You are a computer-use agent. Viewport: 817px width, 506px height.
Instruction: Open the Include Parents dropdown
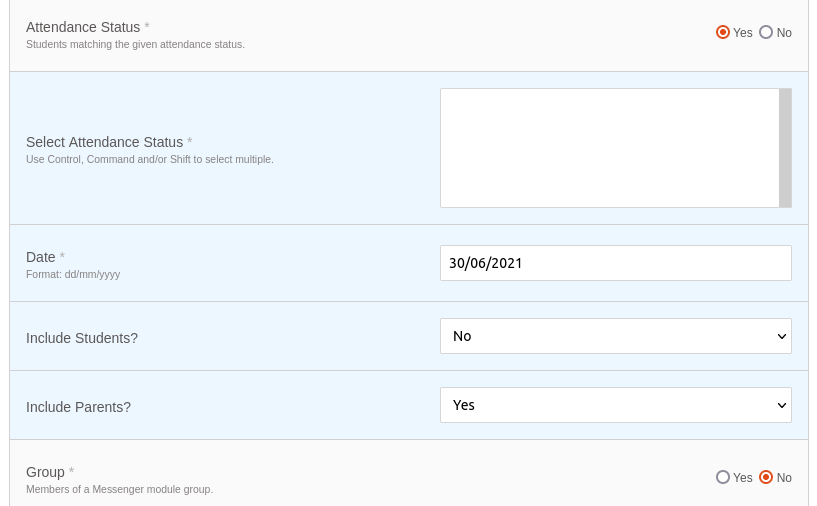tap(615, 405)
